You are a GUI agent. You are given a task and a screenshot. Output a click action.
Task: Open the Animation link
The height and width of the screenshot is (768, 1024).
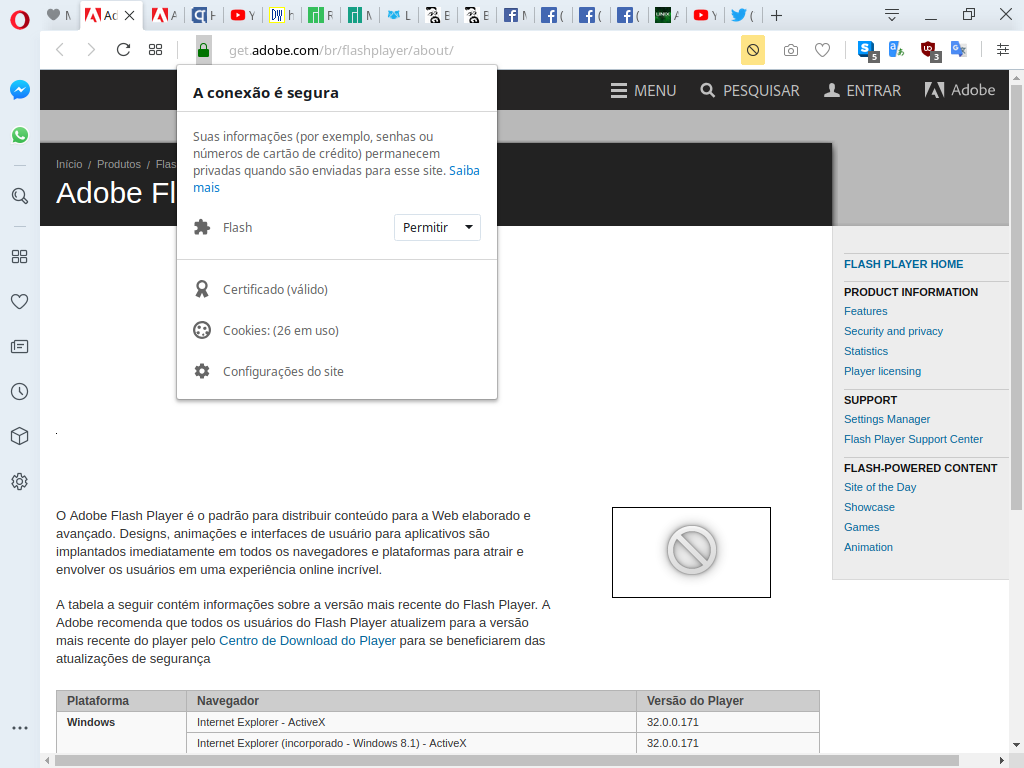[x=868, y=547]
